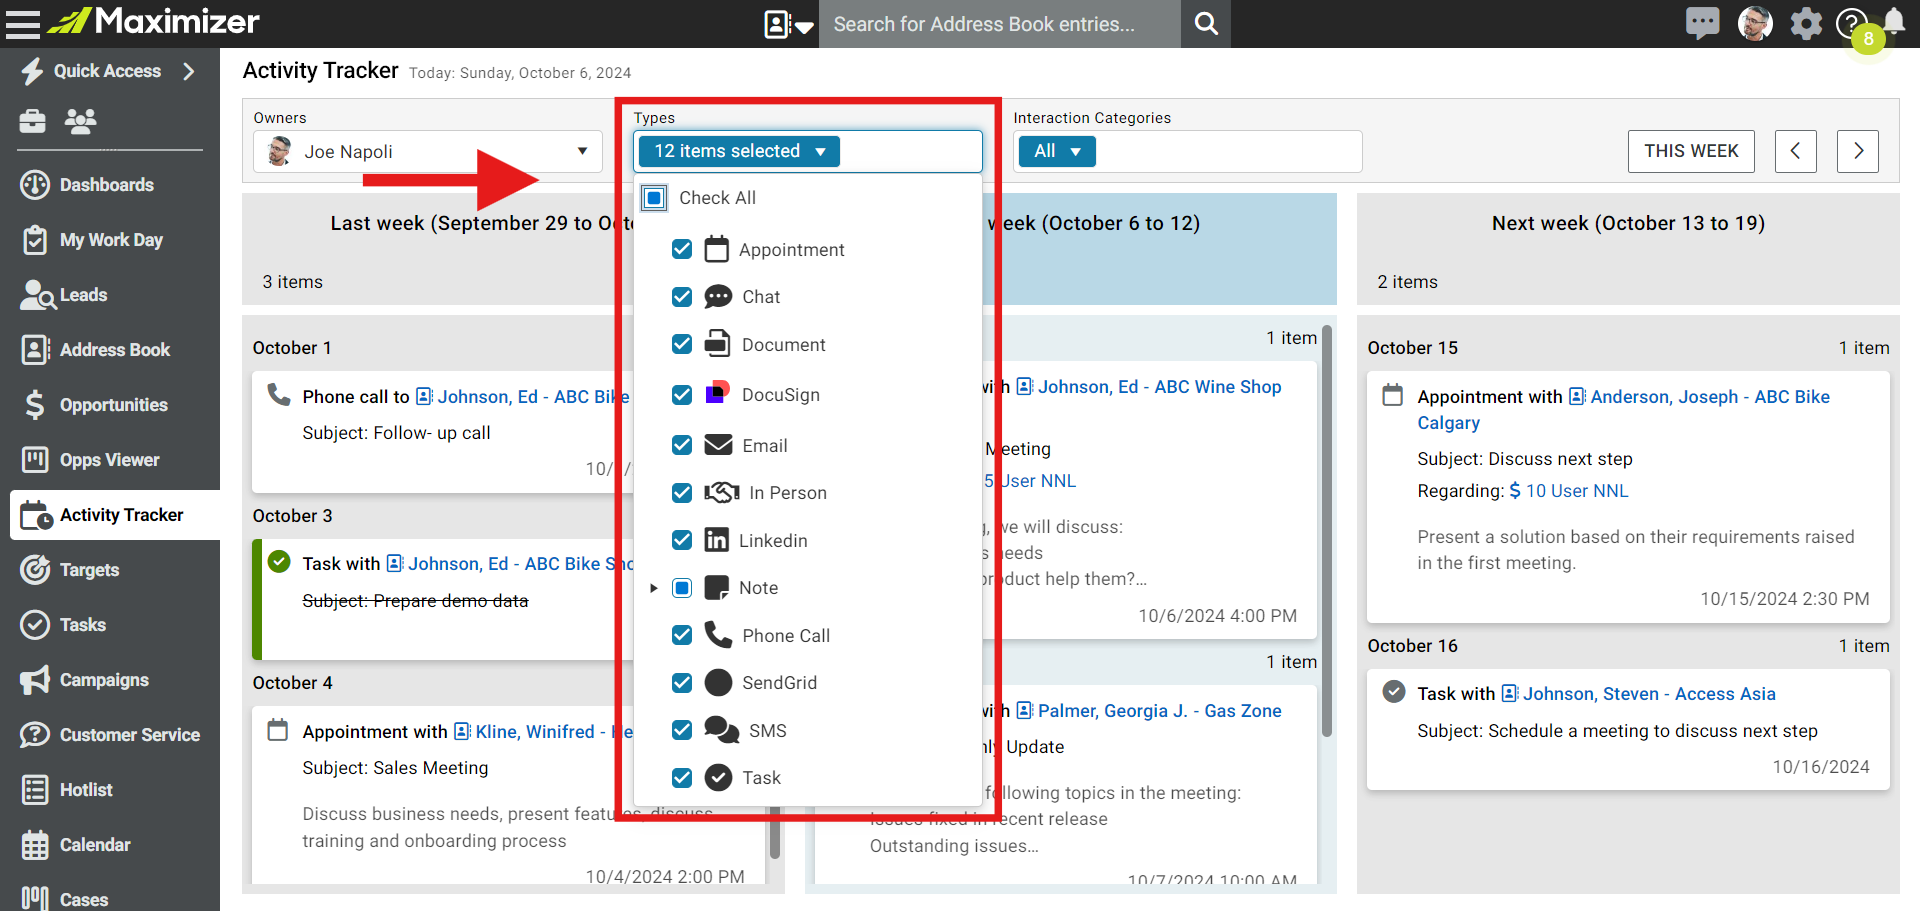Open the Owners dropdown for Joe Napoli
Image resolution: width=1920 pixels, height=911 pixels.
click(x=428, y=151)
